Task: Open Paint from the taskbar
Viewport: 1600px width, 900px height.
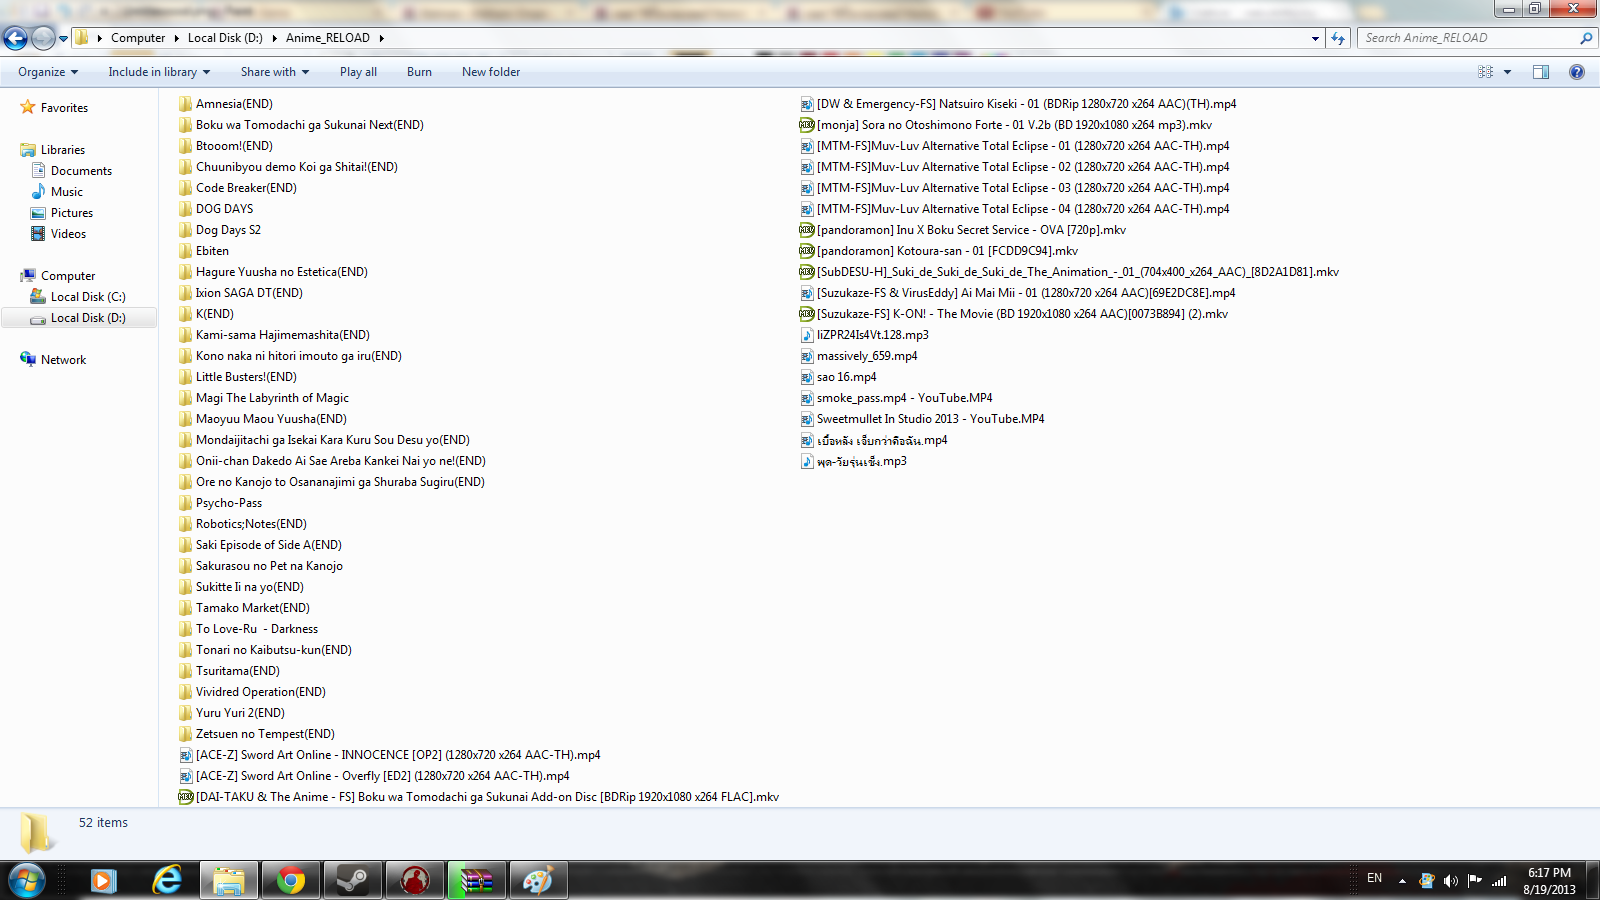Action: [538, 881]
